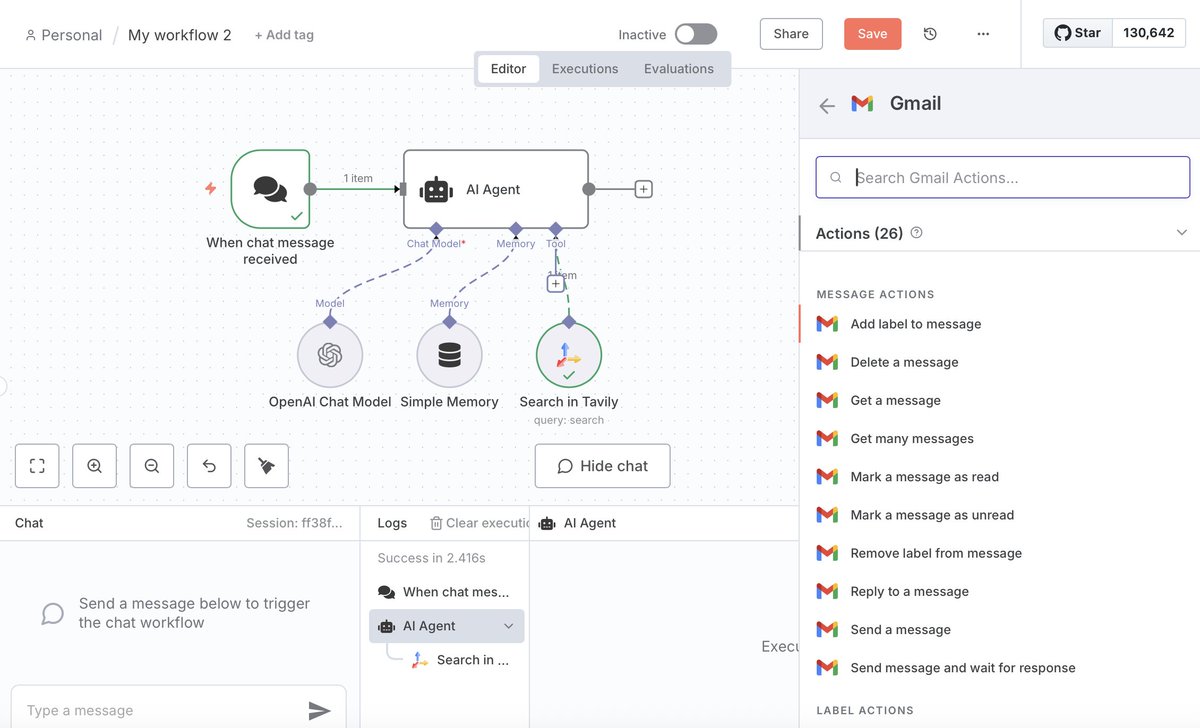
Task: Click the Chat Model connector diamond
Action: coord(436,228)
